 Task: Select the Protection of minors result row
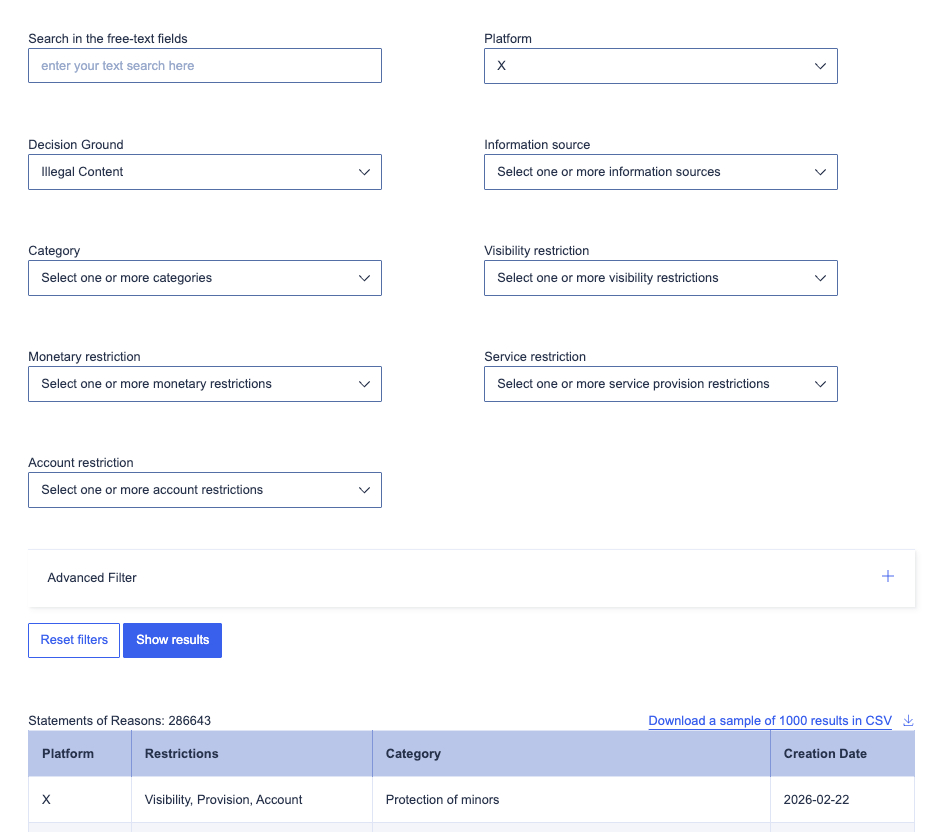[x=442, y=800]
